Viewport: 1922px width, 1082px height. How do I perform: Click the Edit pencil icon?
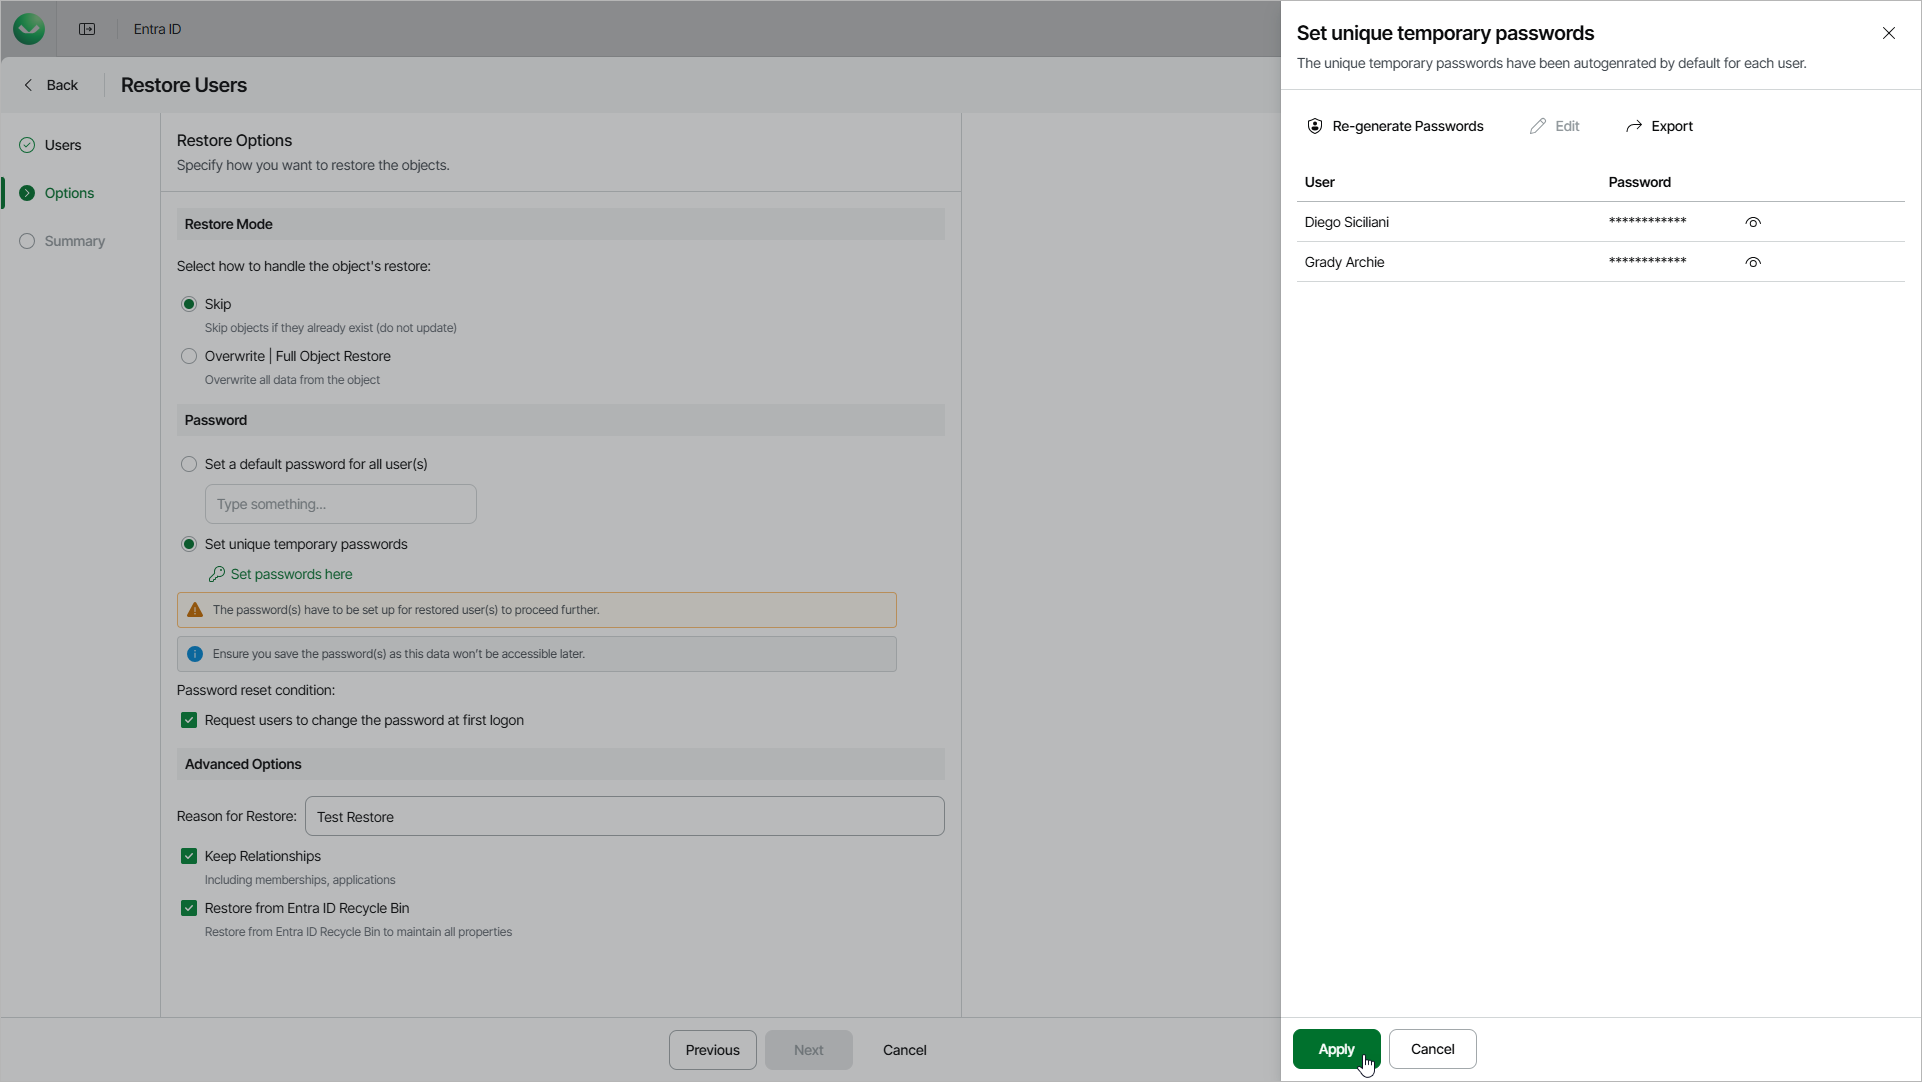(1538, 126)
